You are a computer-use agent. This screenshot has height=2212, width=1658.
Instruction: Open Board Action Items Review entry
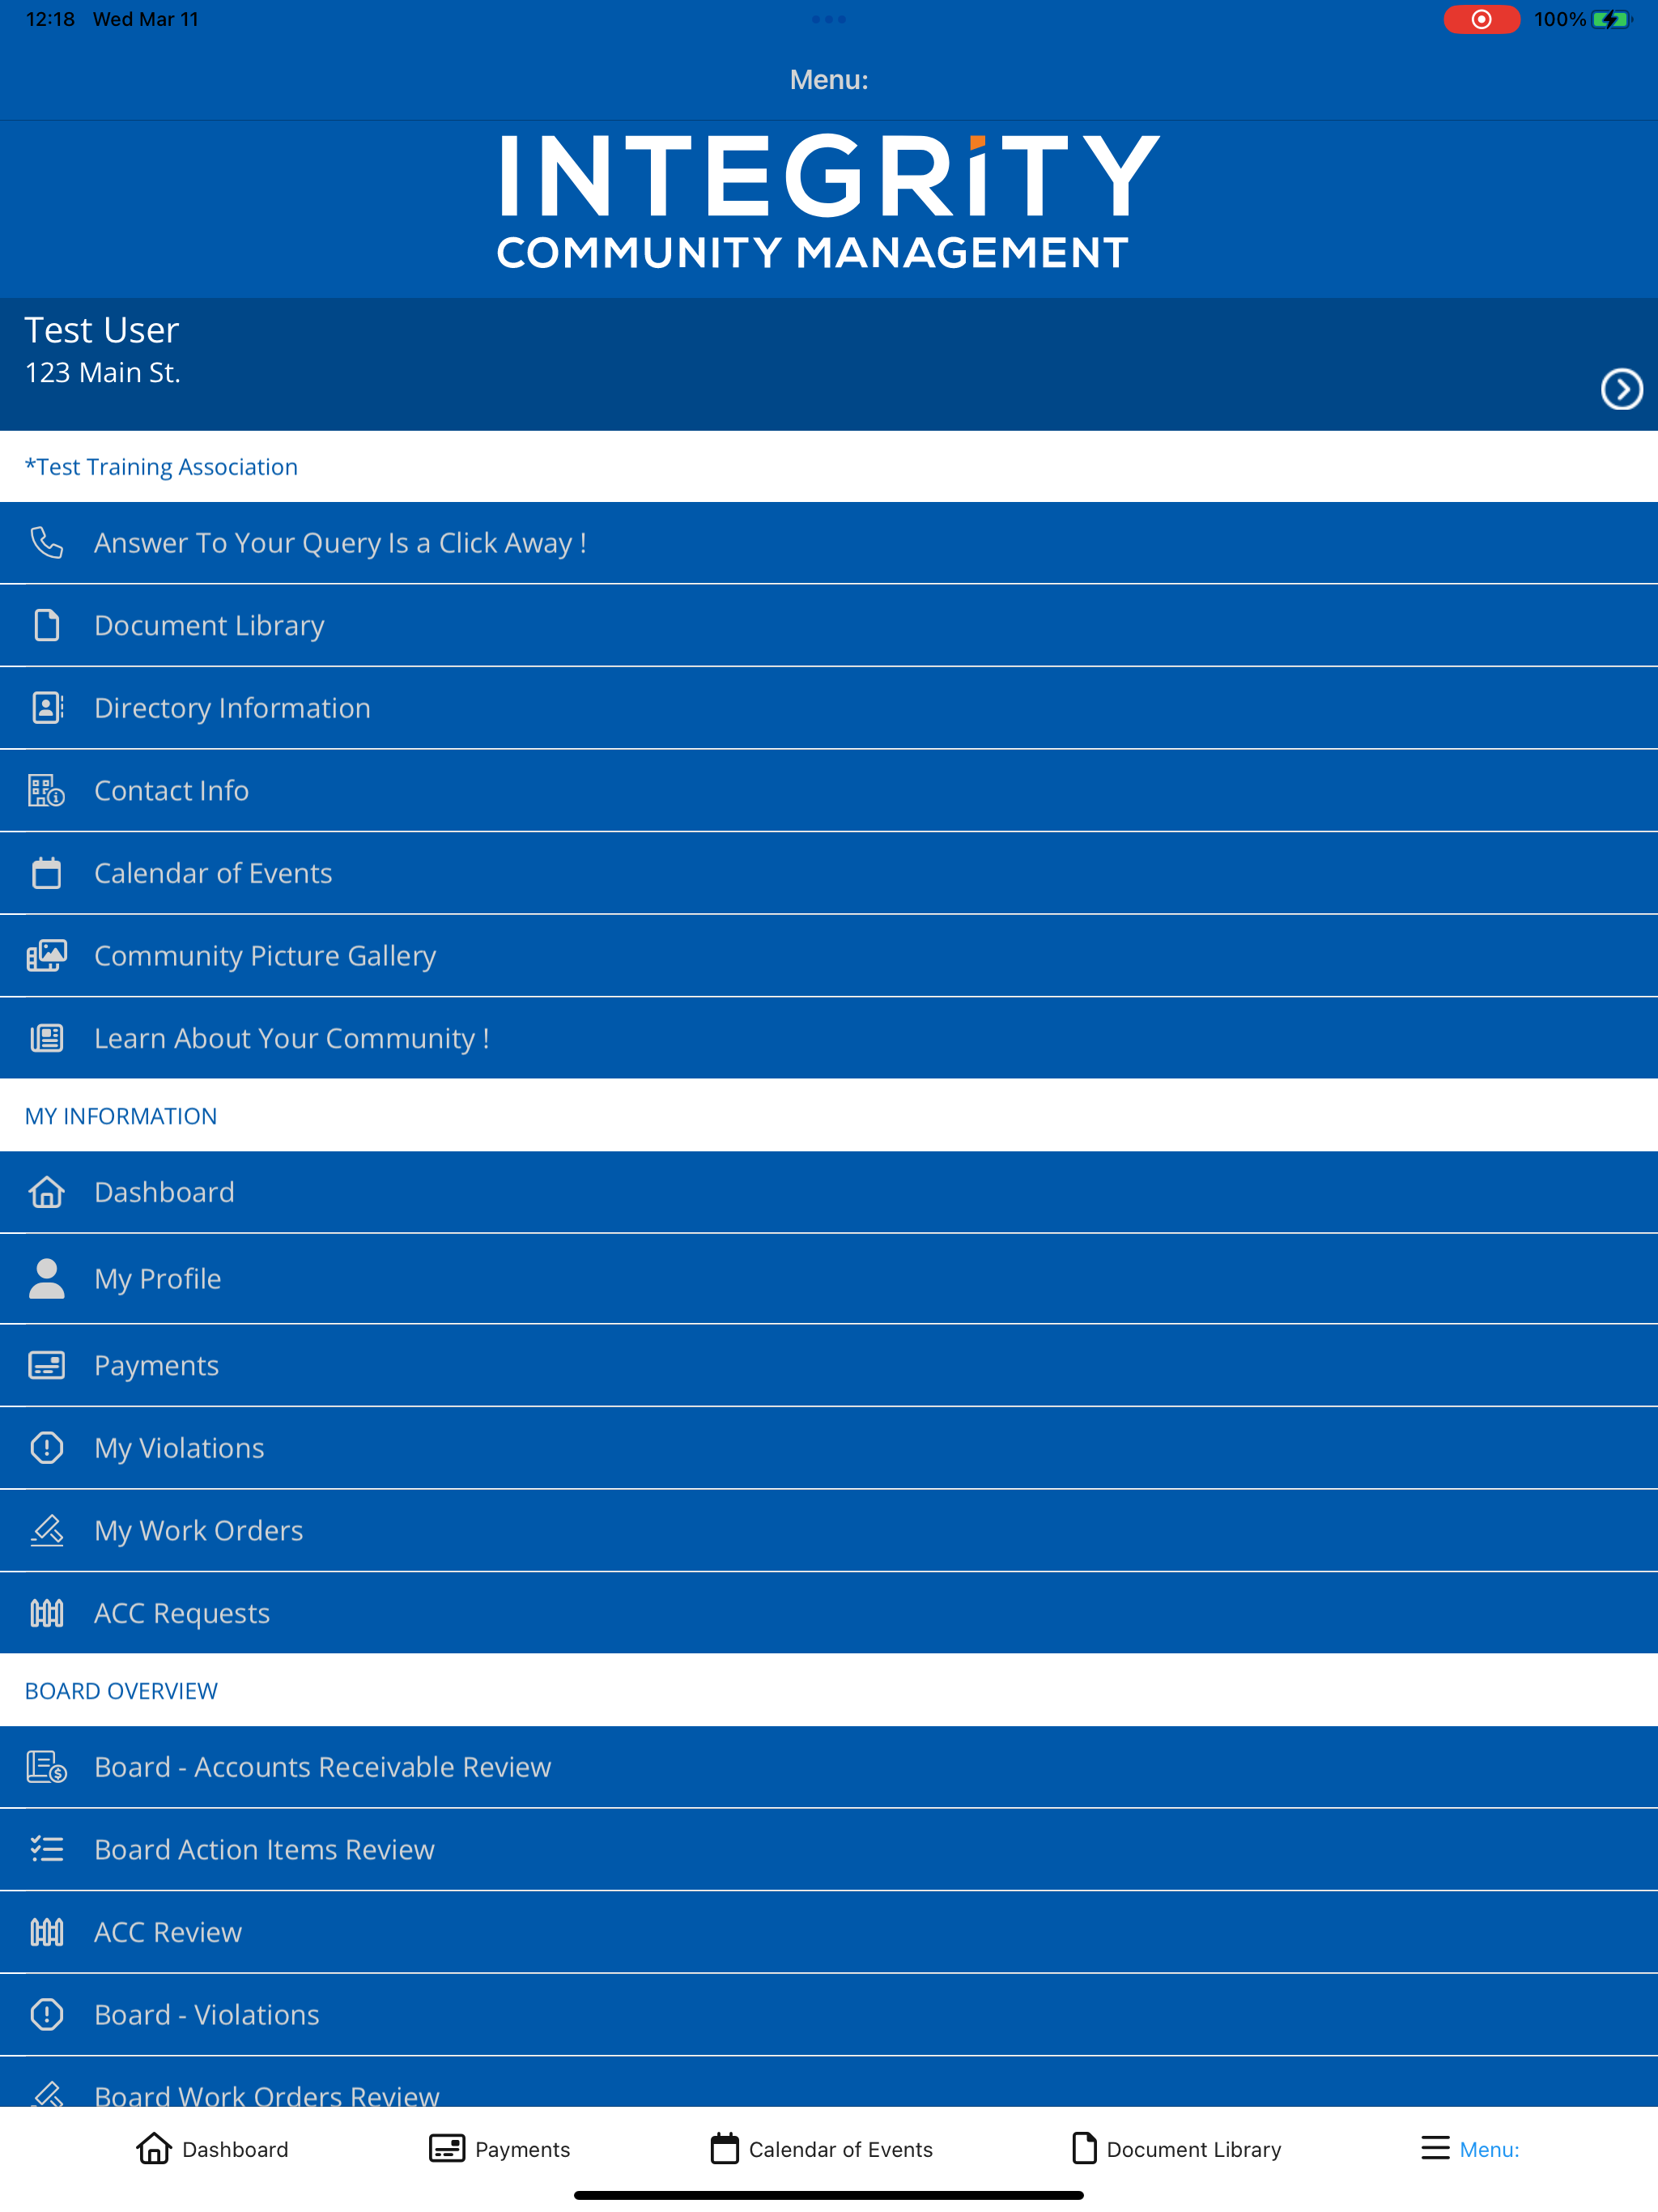pos(829,1849)
